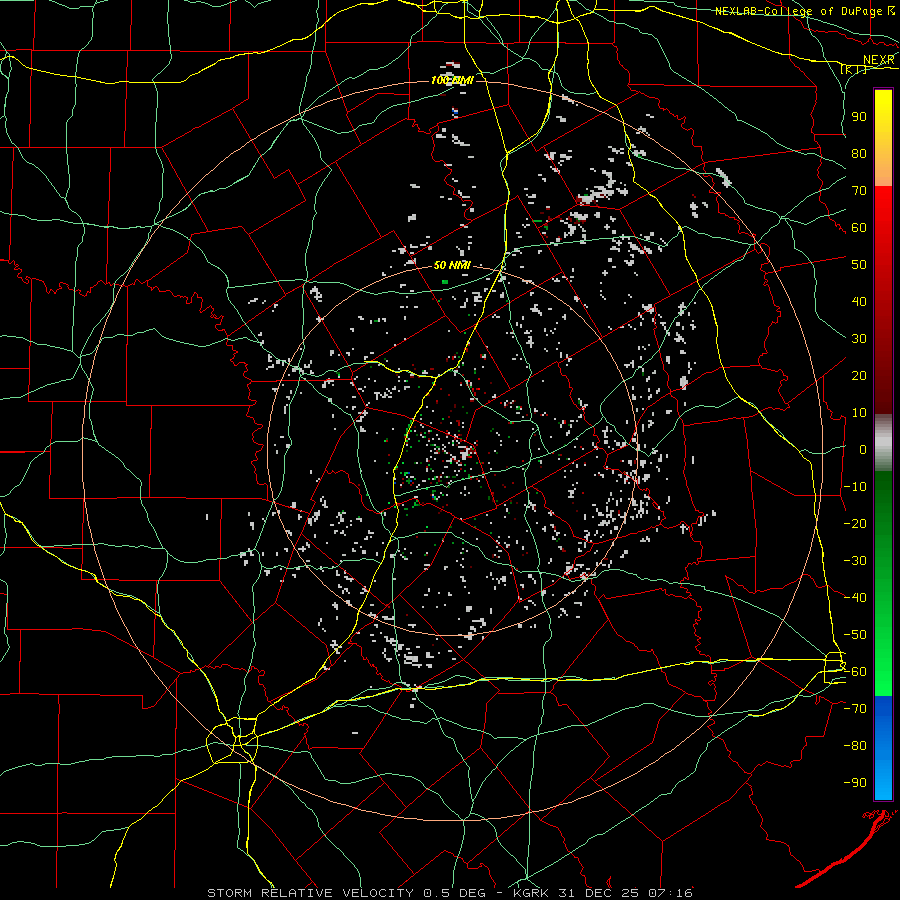Click the "50 NMI" range ring label
This screenshot has width=900, height=900.
pos(452,265)
